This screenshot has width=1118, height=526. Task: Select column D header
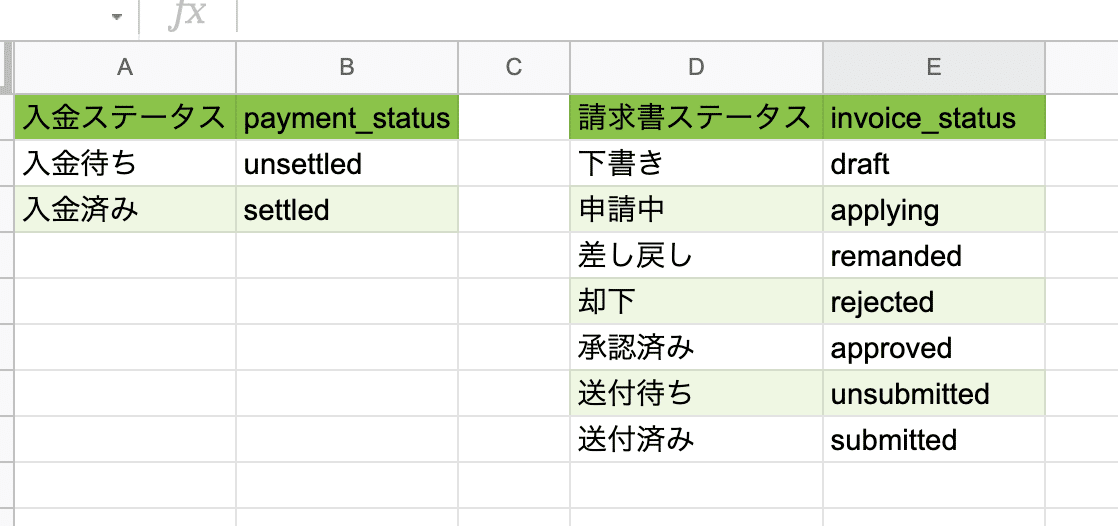tap(697, 67)
